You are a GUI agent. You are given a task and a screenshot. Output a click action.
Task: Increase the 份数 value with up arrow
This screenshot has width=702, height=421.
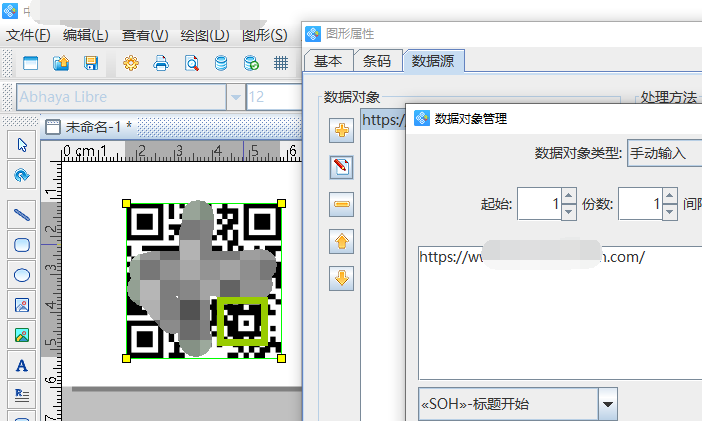(x=670, y=196)
